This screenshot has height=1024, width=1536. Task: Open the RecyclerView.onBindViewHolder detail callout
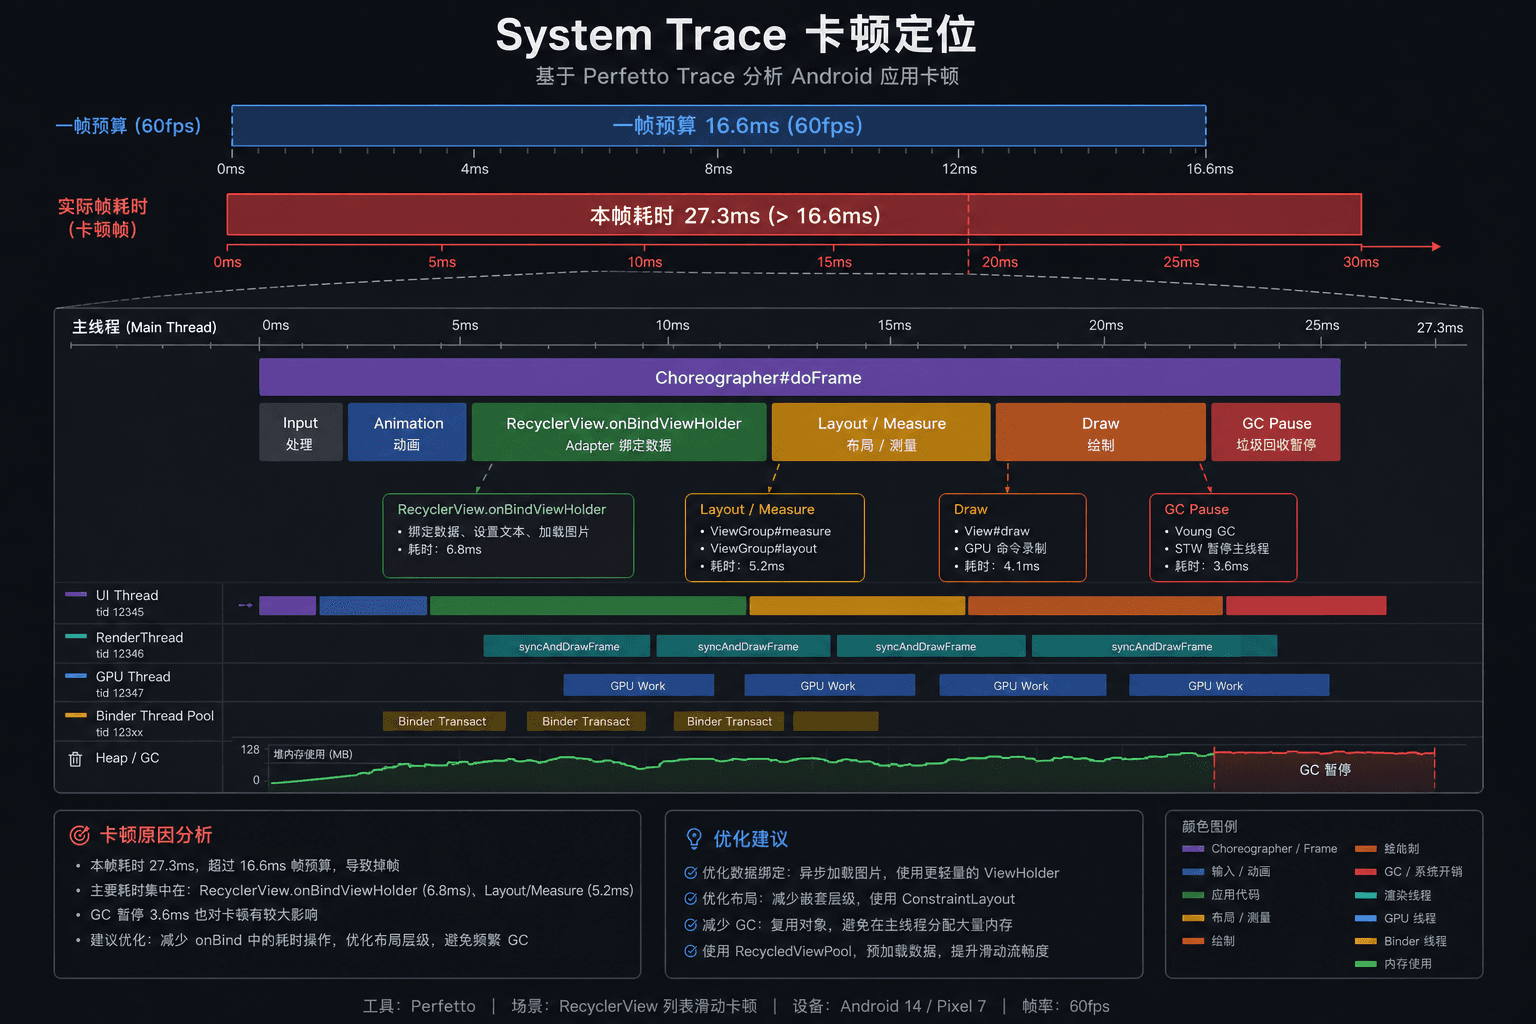pyautogui.click(x=508, y=535)
